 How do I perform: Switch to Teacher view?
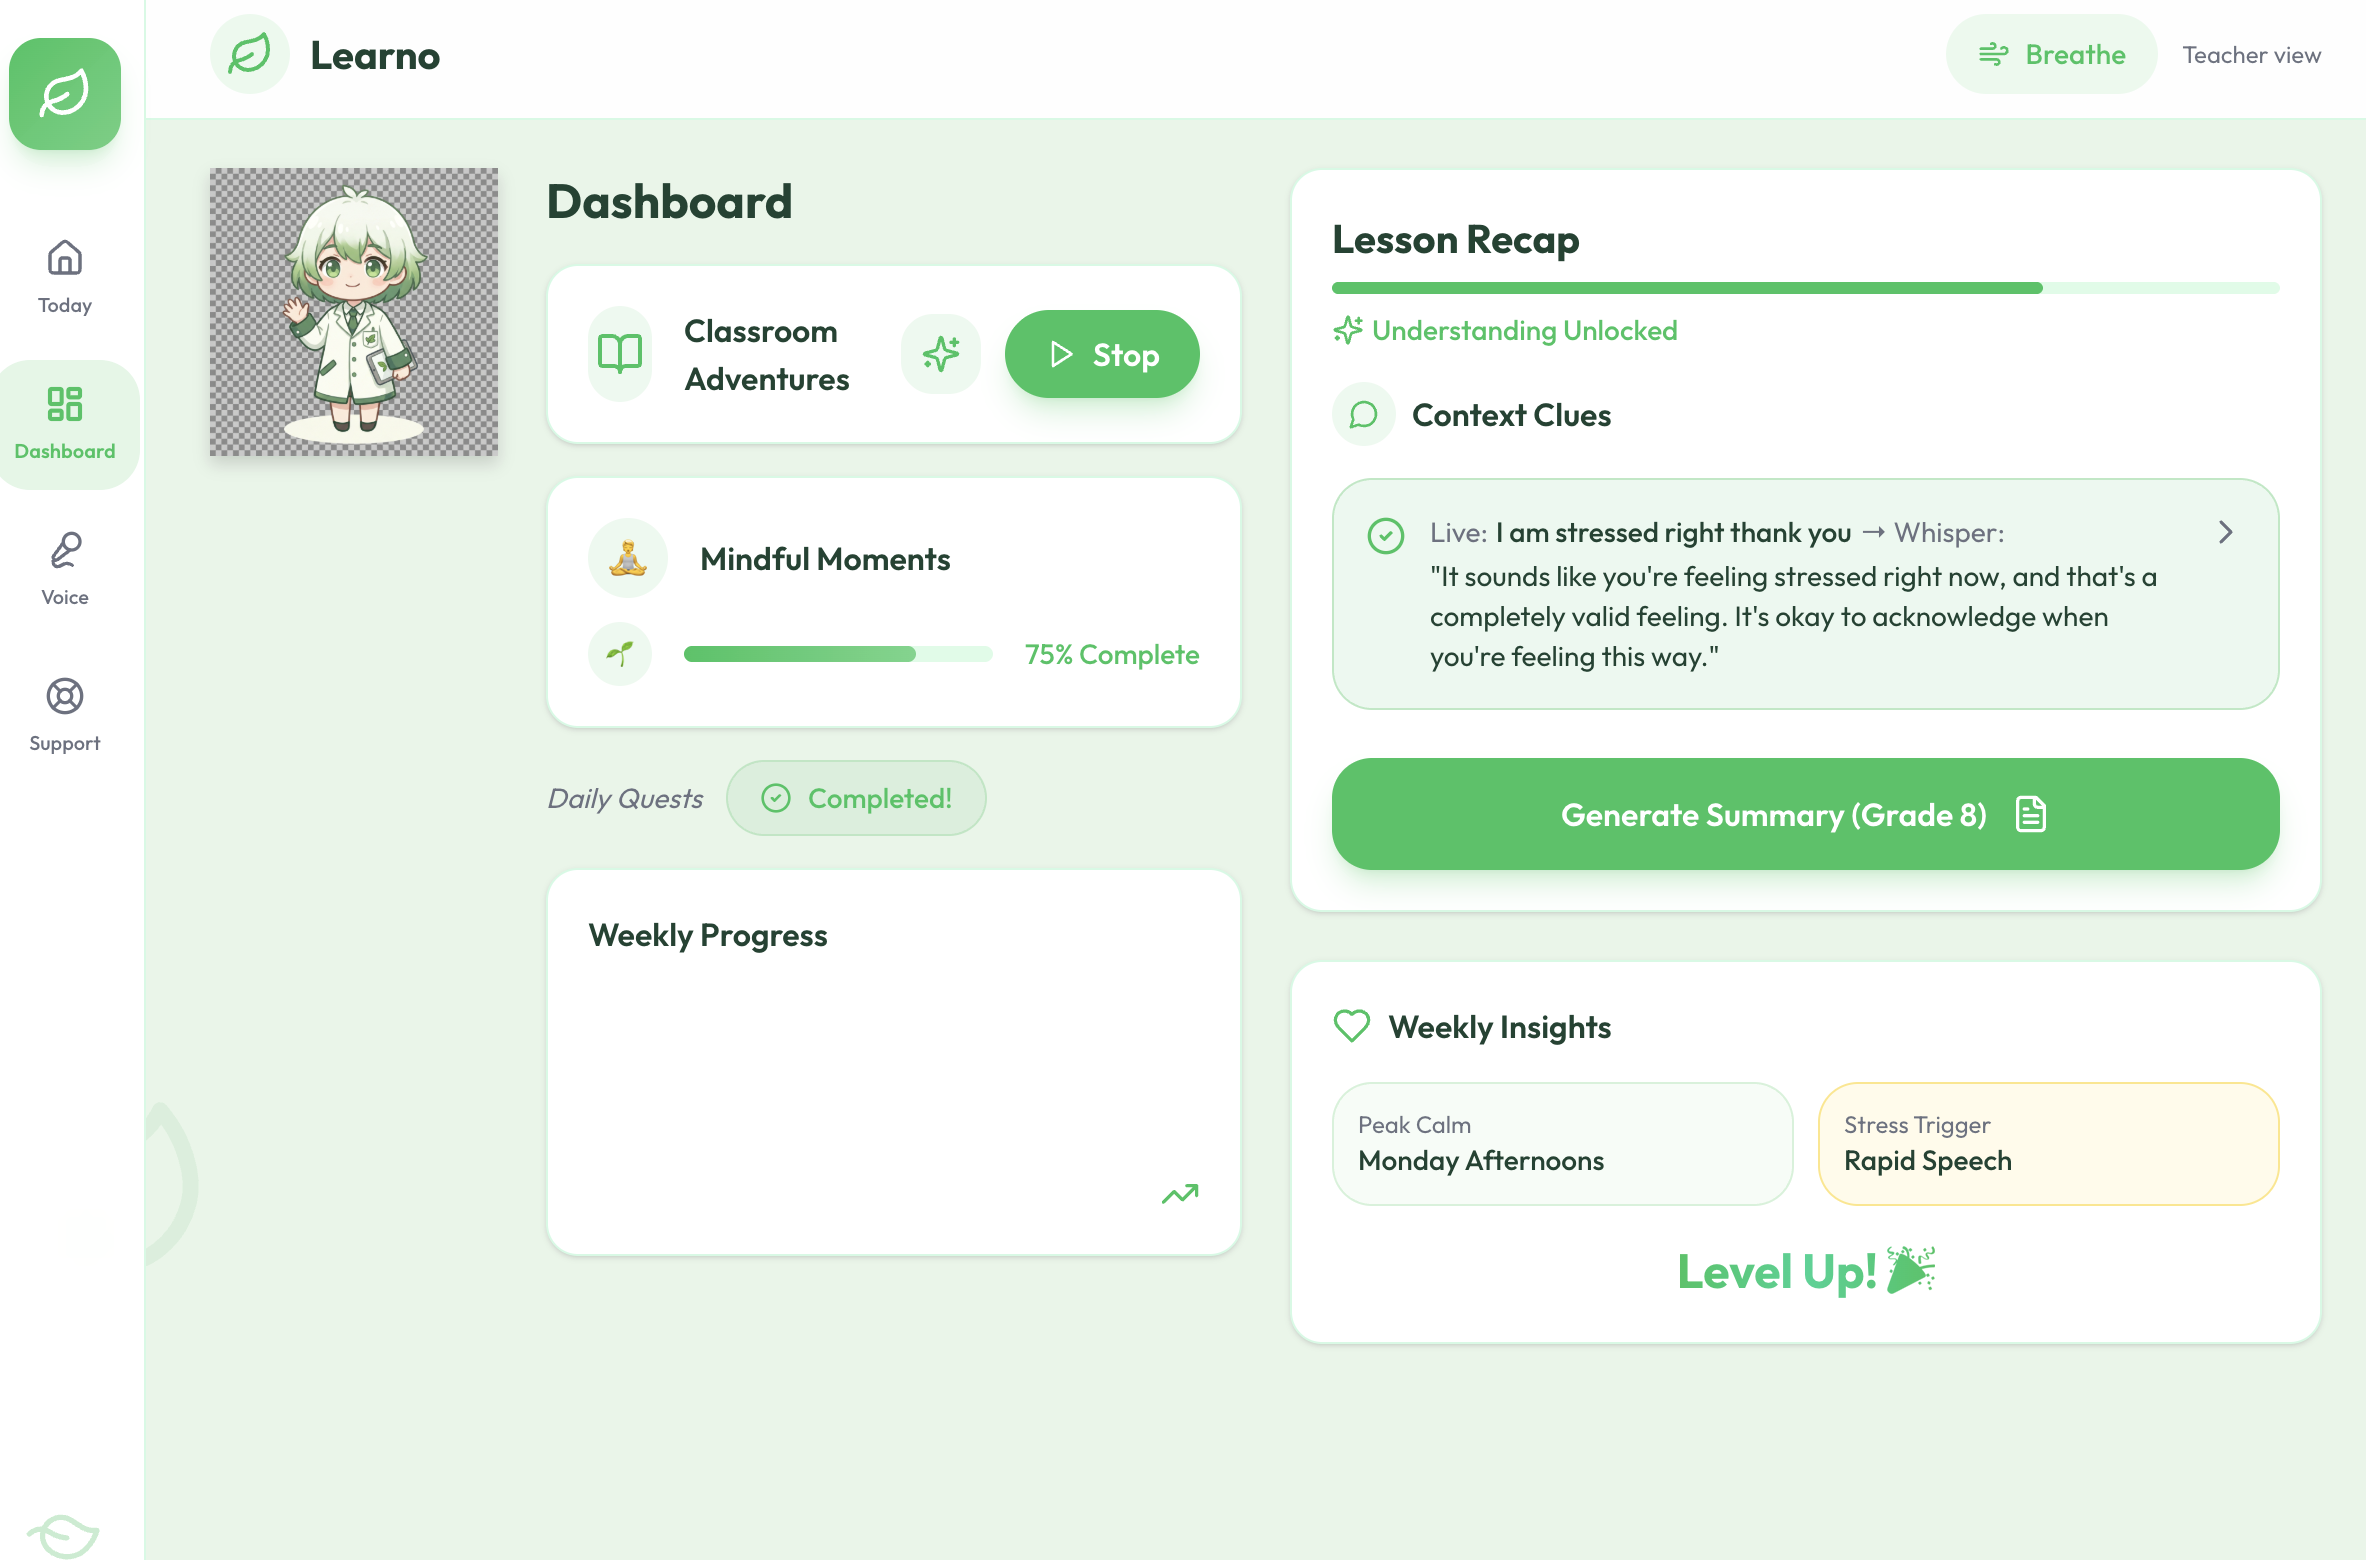click(2251, 55)
